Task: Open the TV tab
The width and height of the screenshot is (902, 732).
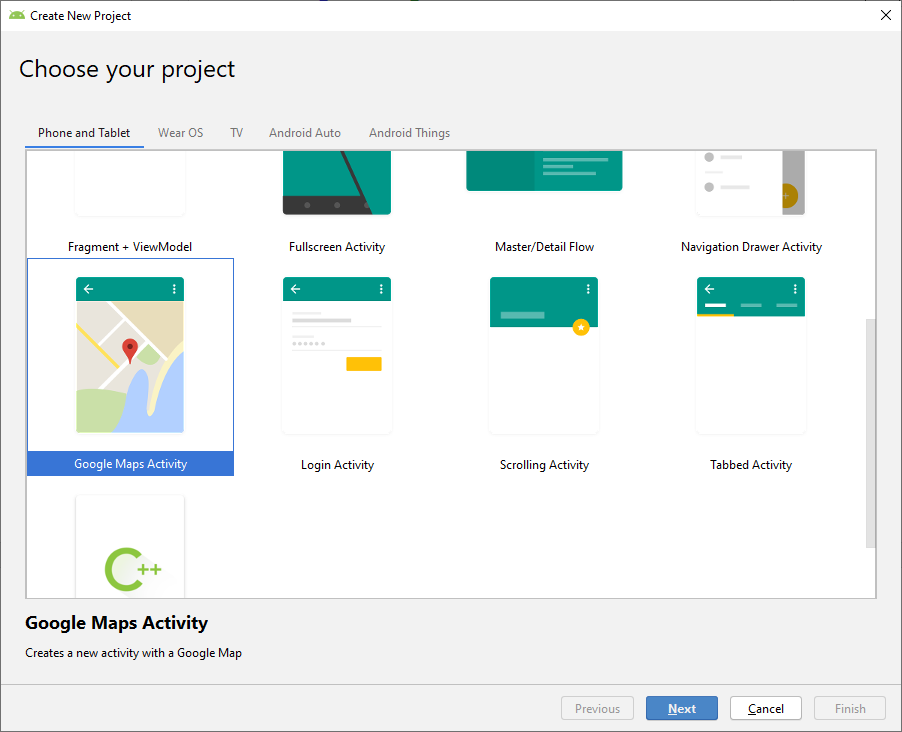Action: tap(236, 133)
